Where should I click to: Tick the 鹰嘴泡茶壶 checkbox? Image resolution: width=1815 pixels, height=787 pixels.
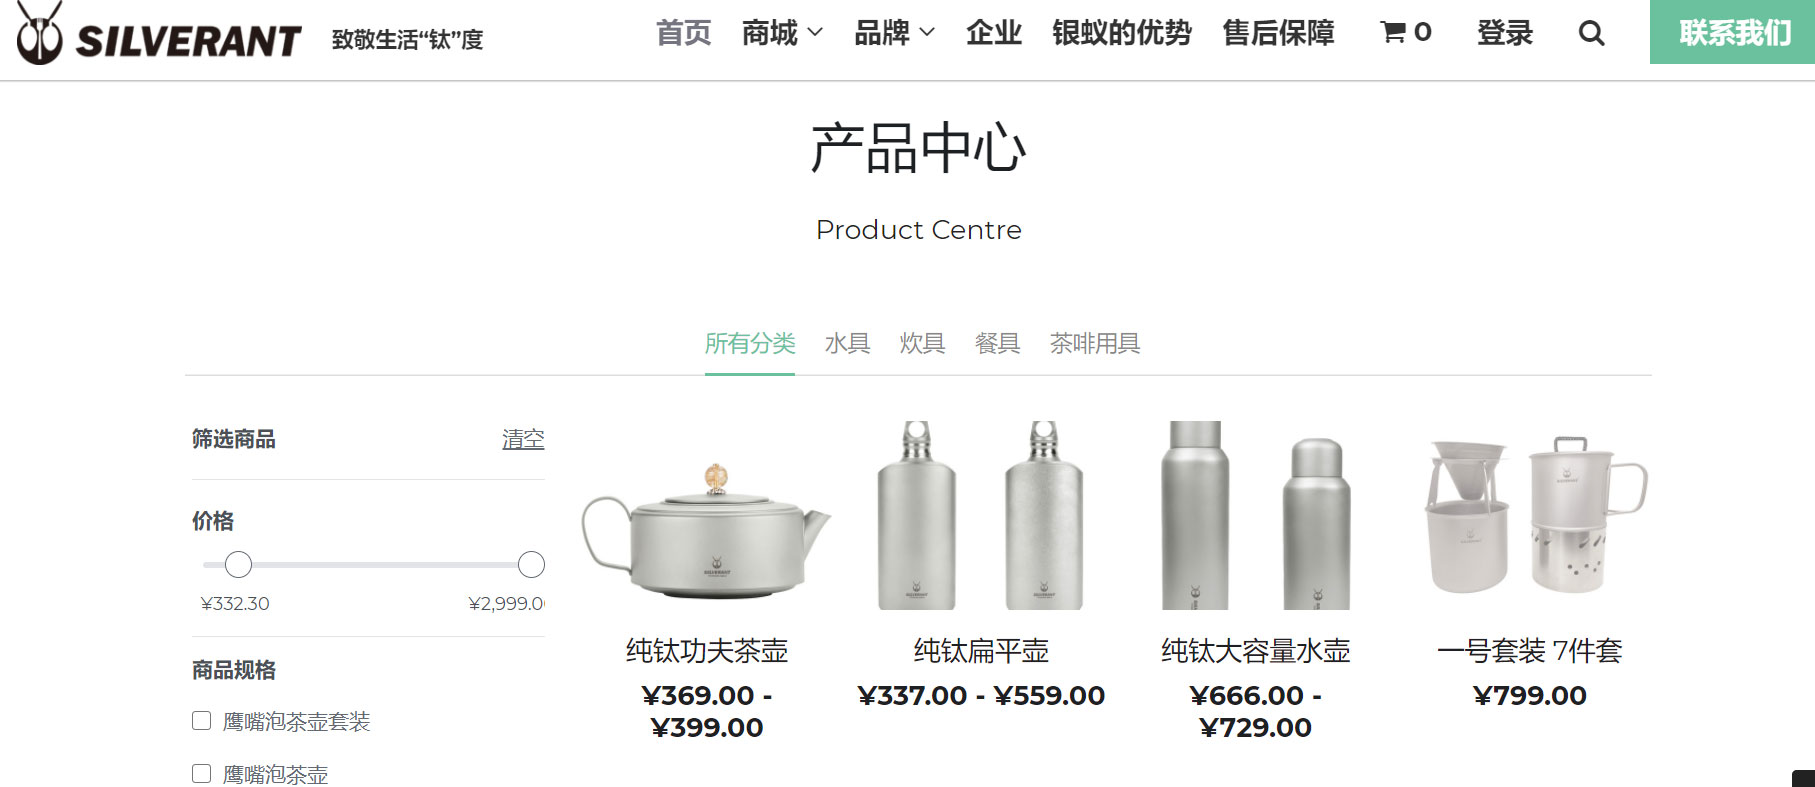click(x=201, y=773)
